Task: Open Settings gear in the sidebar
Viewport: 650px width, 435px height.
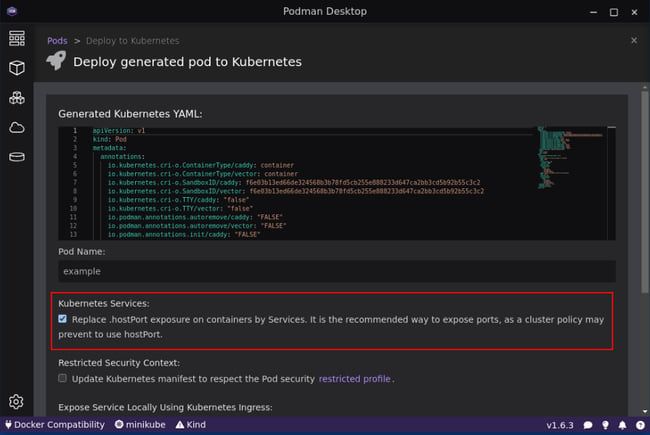Action: click(16, 402)
